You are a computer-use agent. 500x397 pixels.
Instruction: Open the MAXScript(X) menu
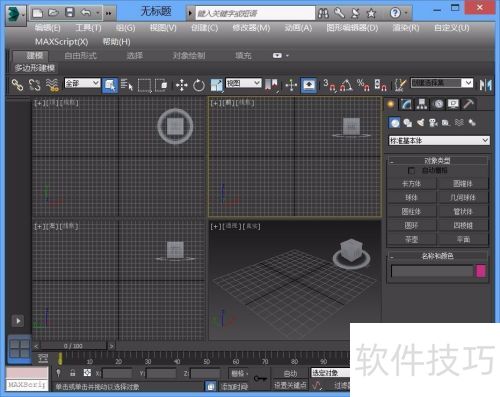click(x=62, y=42)
